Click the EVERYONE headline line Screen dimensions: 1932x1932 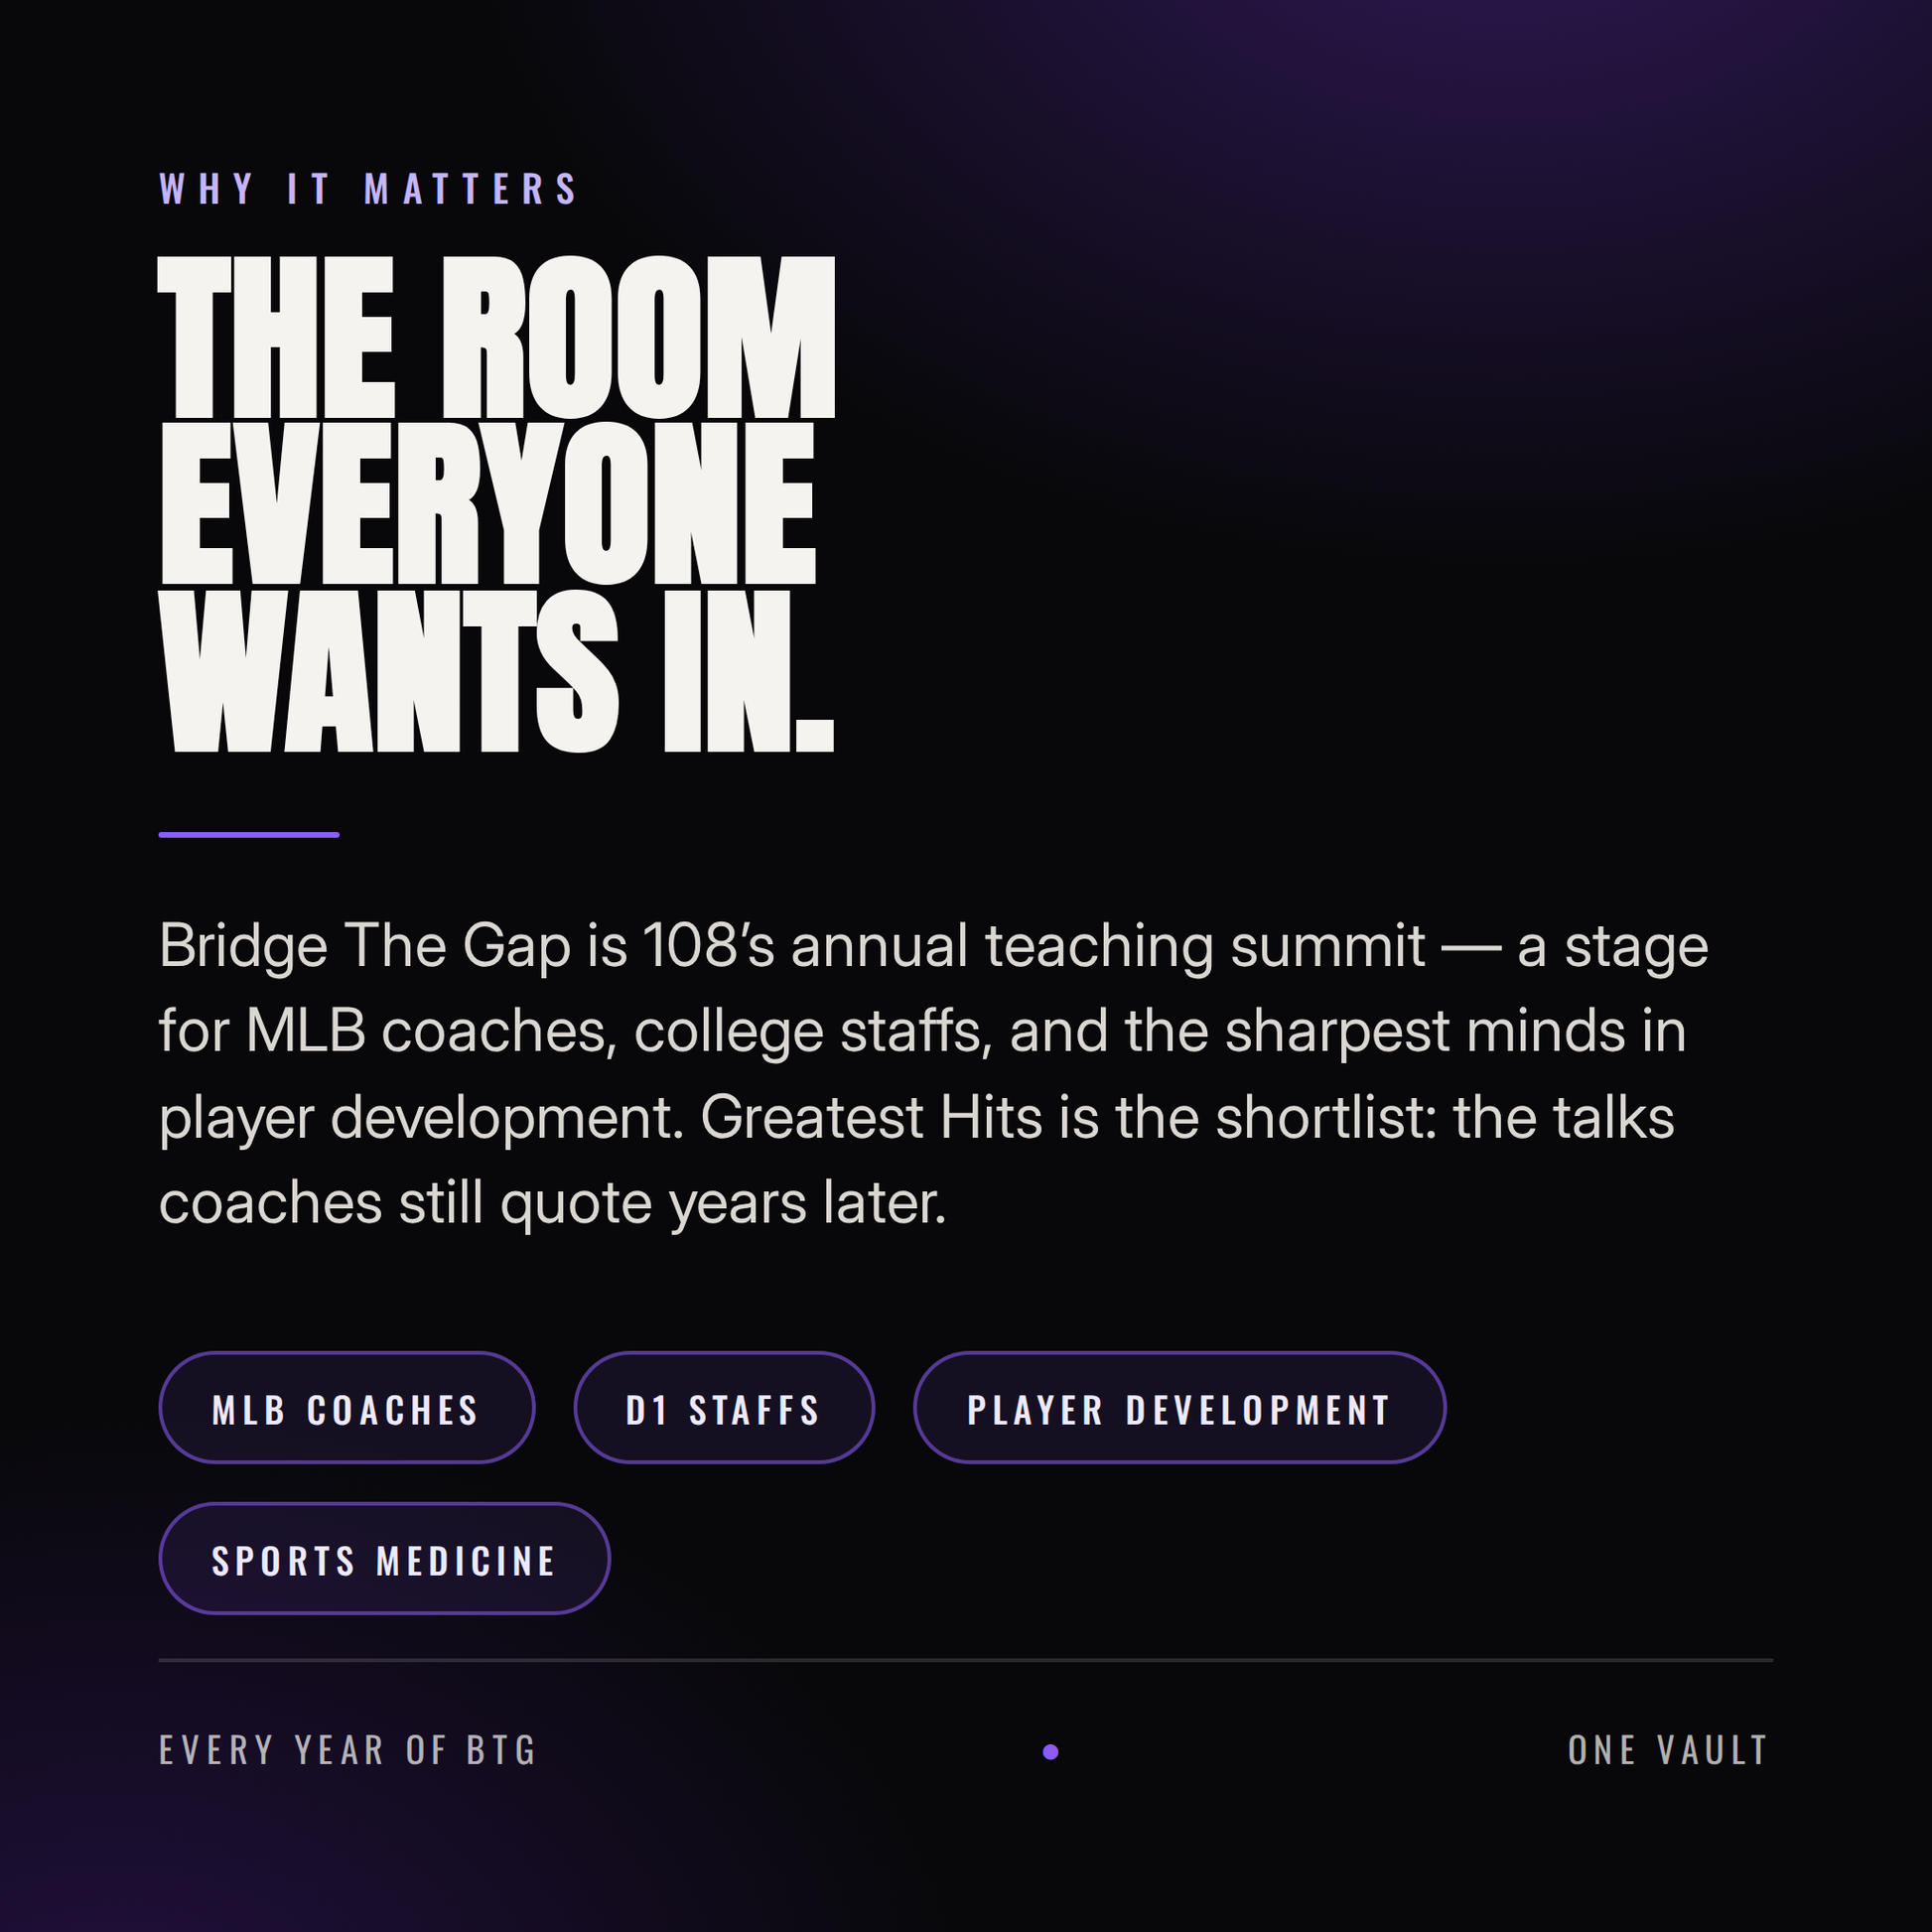tap(488, 503)
